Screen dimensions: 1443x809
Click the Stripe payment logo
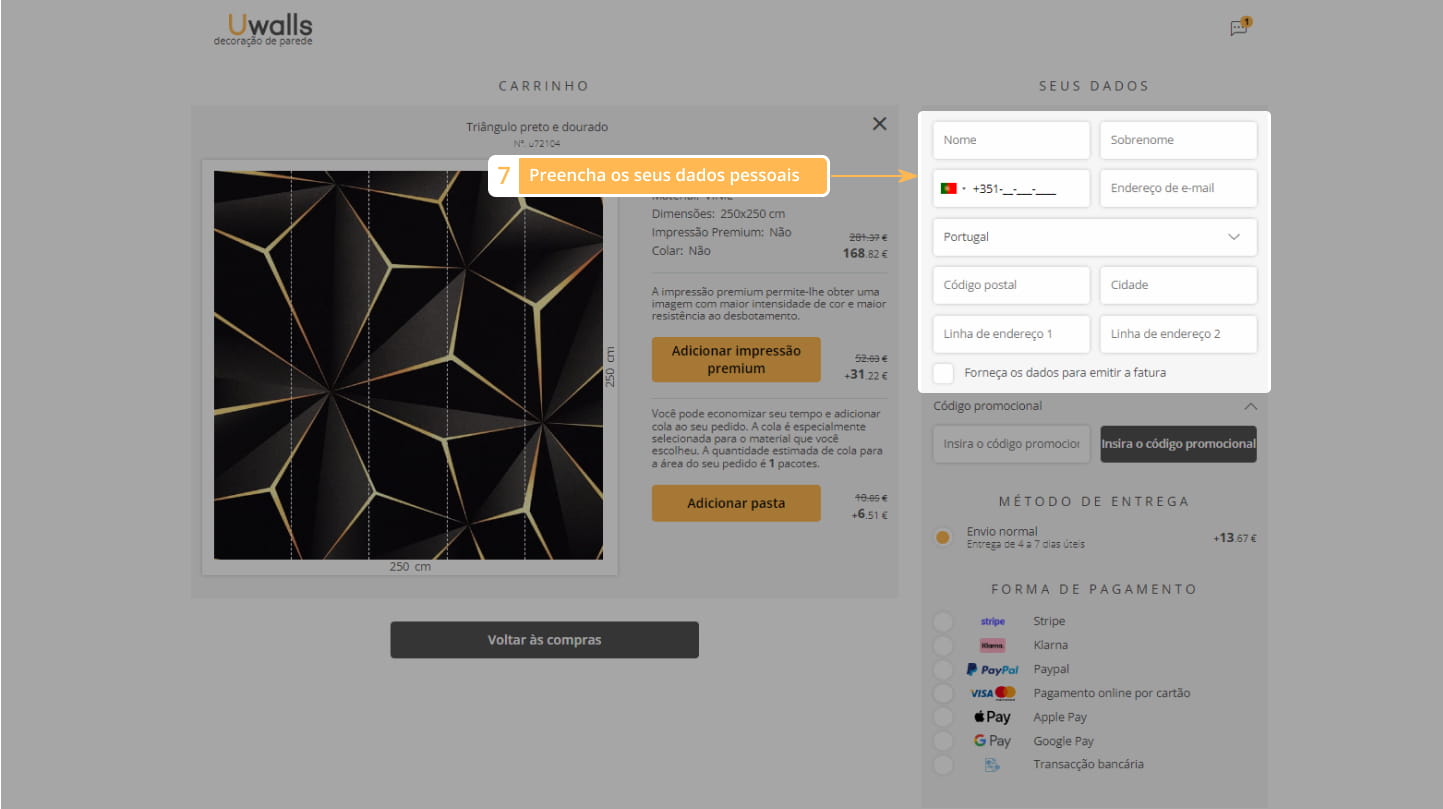992,622
